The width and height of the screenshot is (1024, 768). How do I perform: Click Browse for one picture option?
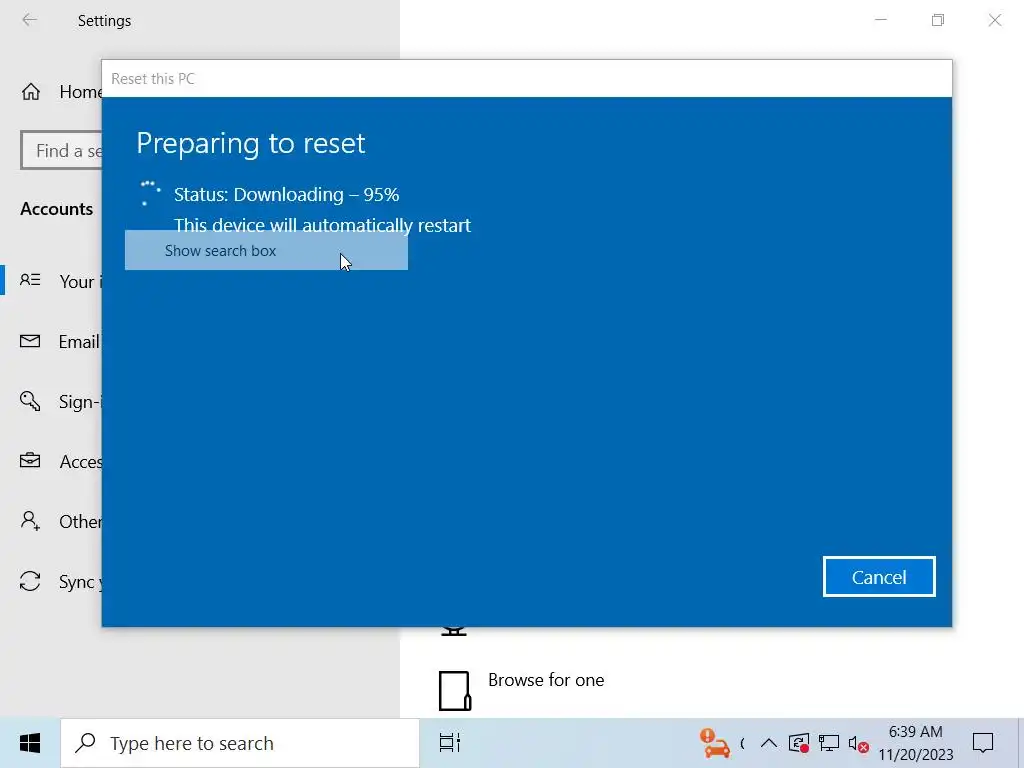546,680
